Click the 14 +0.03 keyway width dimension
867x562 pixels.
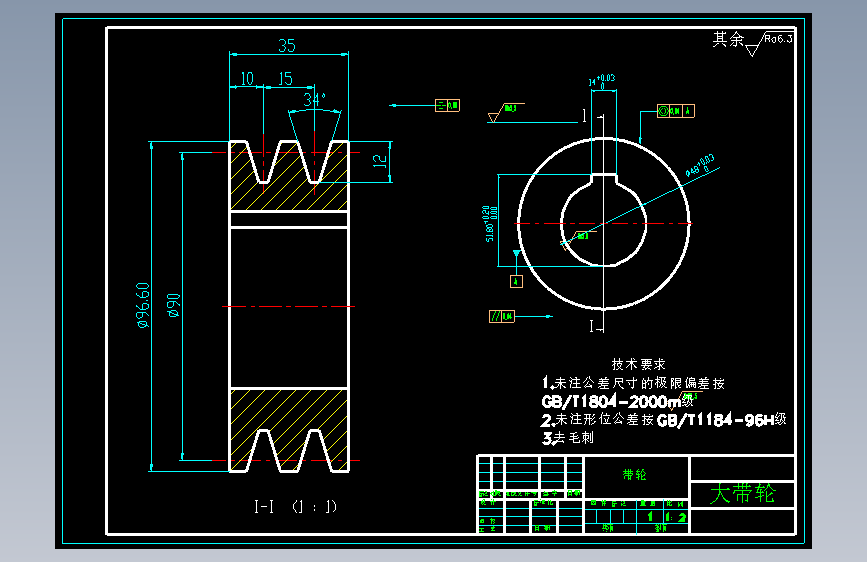[602, 81]
